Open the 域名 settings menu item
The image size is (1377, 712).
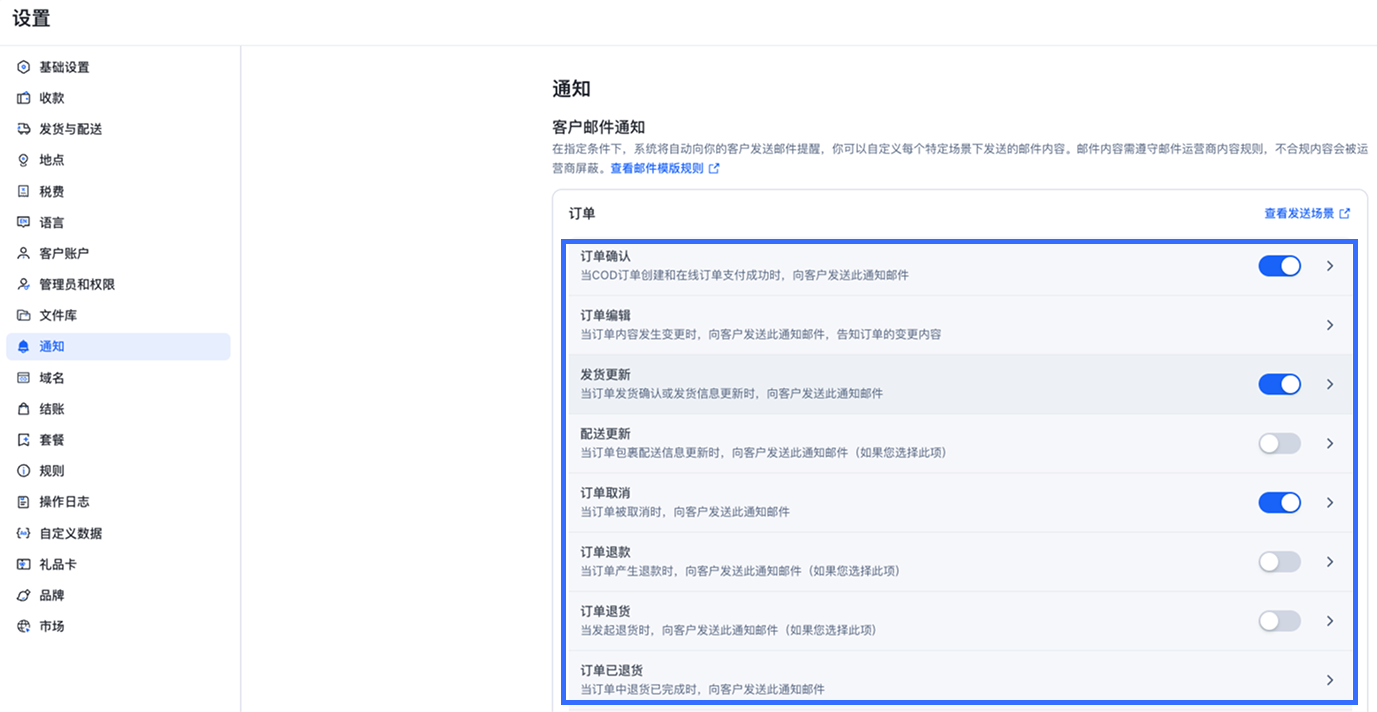[x=52, y=378]
